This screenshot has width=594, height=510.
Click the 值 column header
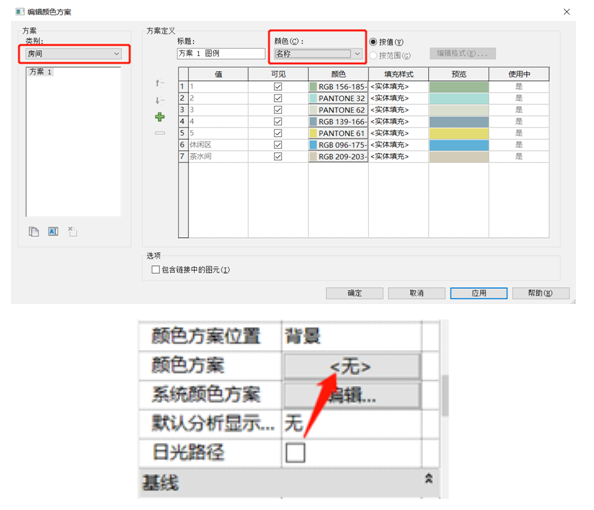coord(218,74)
